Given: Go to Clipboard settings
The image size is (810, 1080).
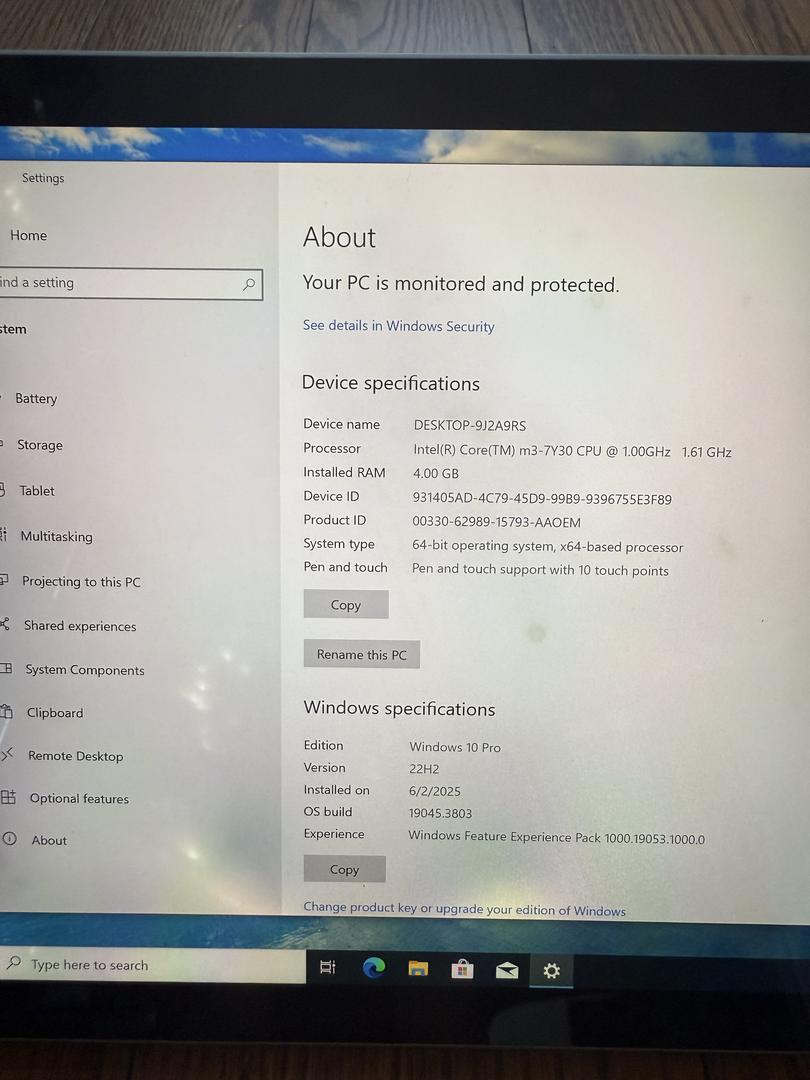Looking at the screenshot, I should (x=55, y=713).
